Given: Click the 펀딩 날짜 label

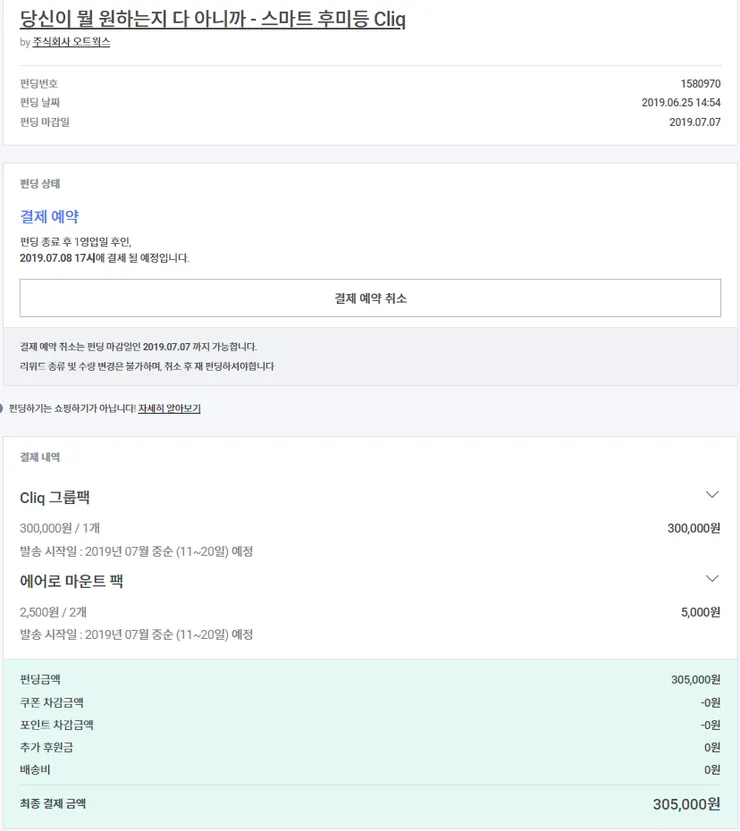Looking at the screenshot, I should click(x=40, y=102).
